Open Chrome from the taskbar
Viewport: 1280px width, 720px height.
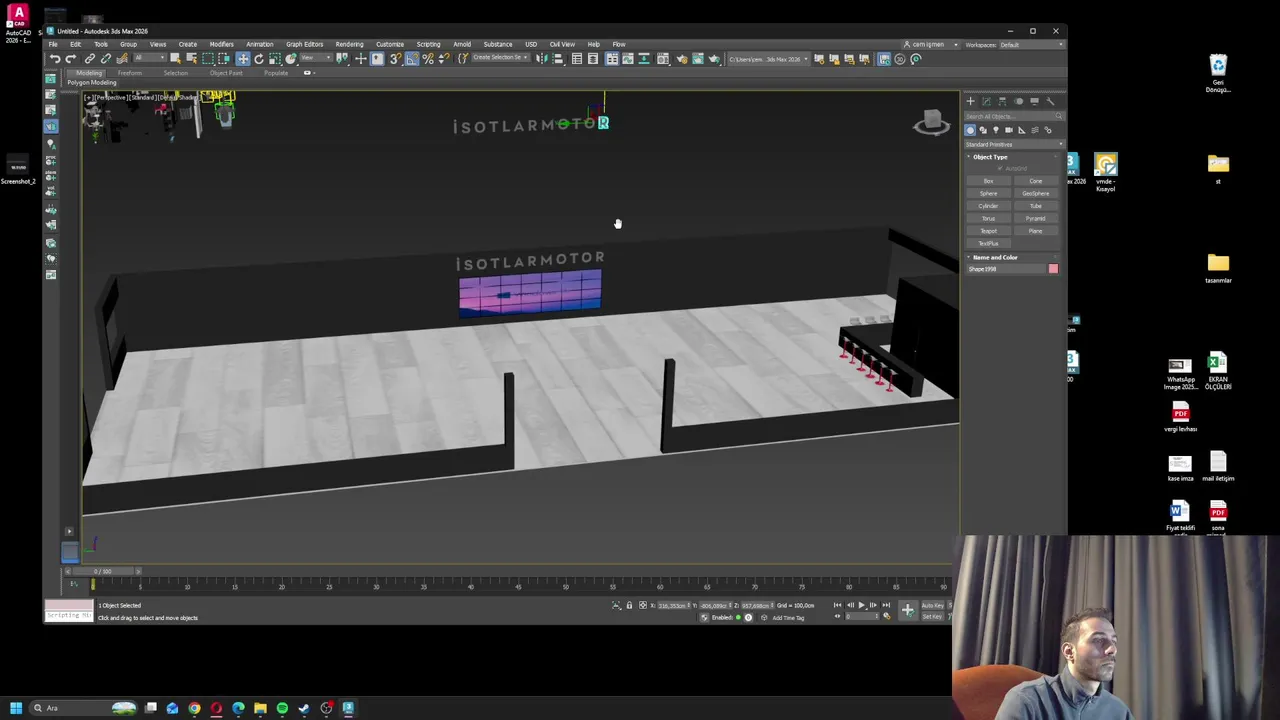(194, 708)
